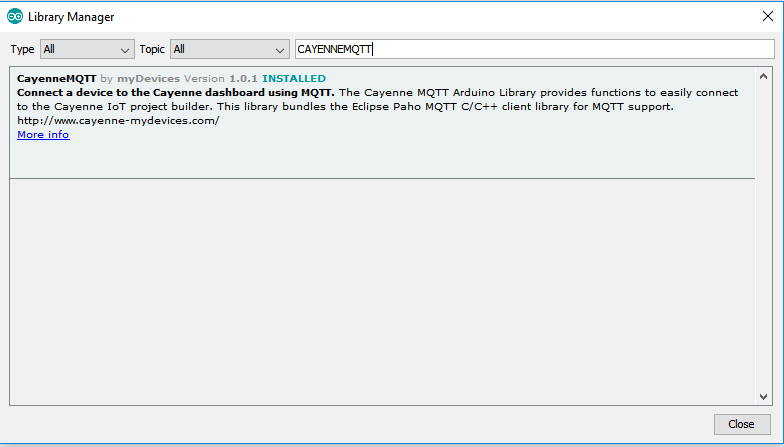Click the http://www.cayenne-mydevices.com/ URL text

pyautogui.click(x=118, y=120)
